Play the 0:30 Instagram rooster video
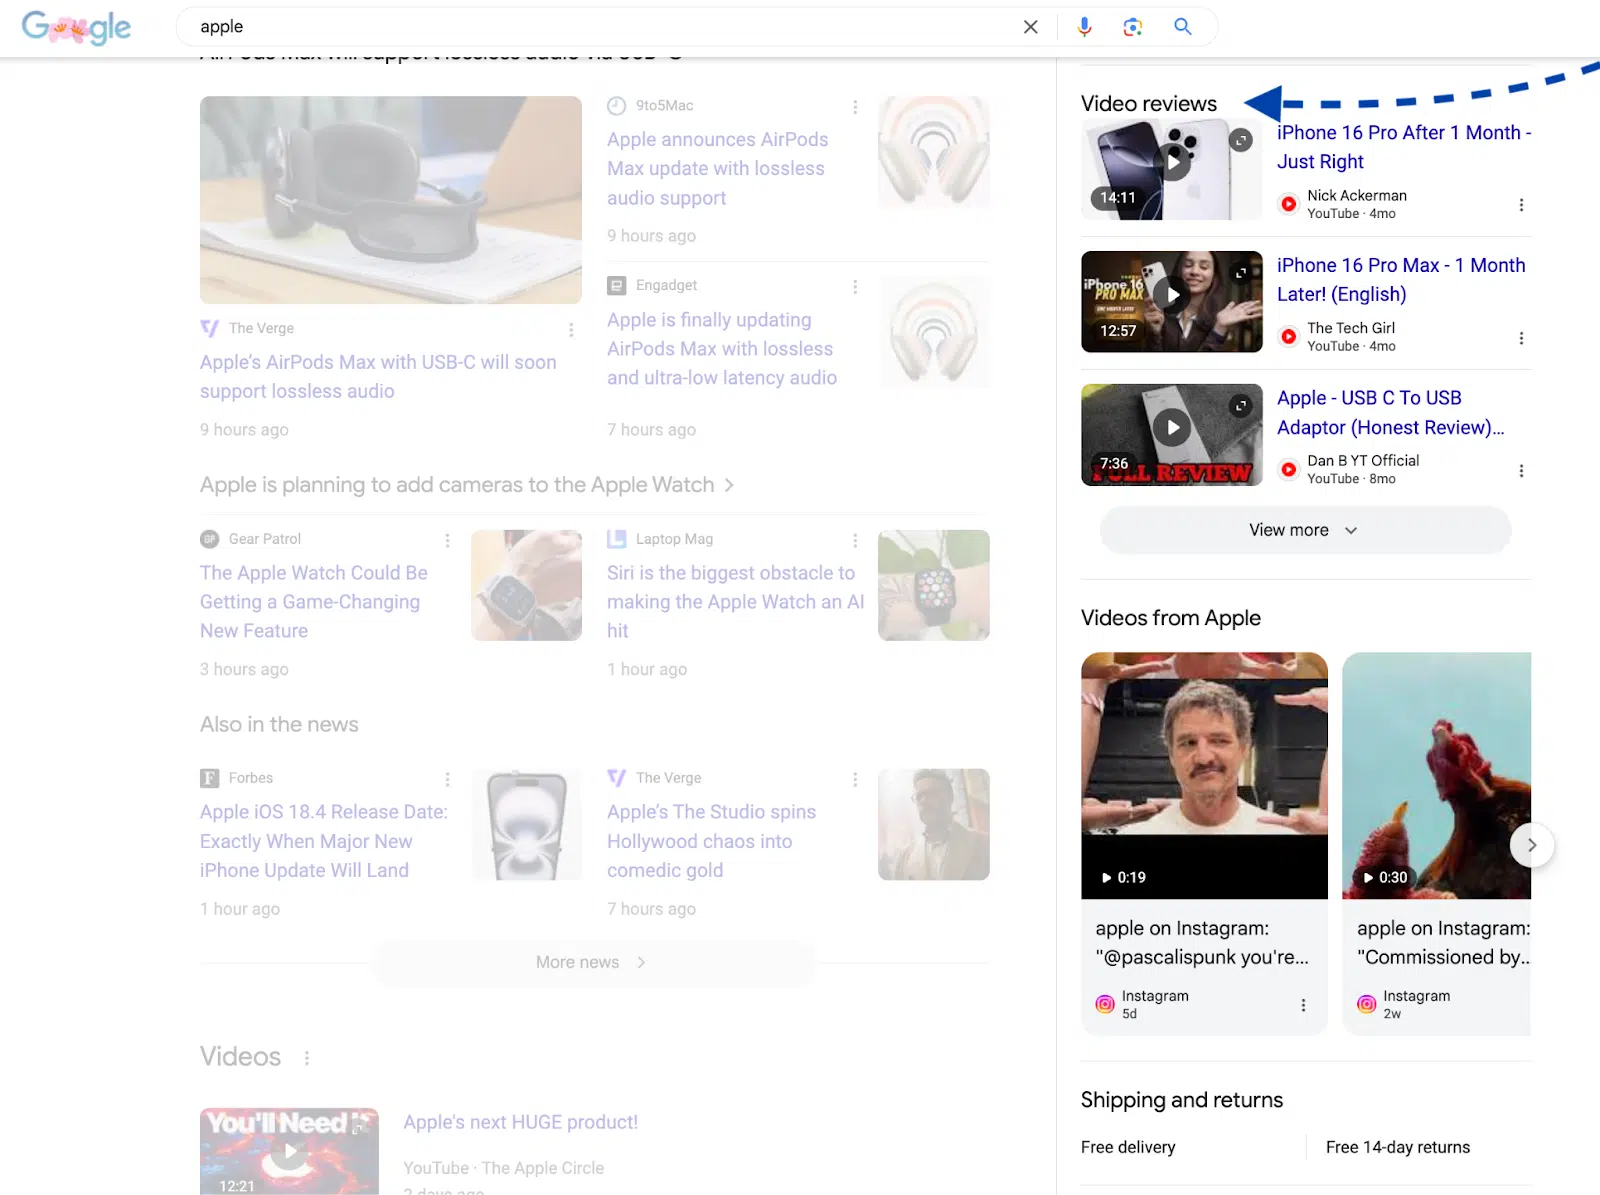The height and width of the screenshot is (1195, 1600). [x=1437, y=776]
